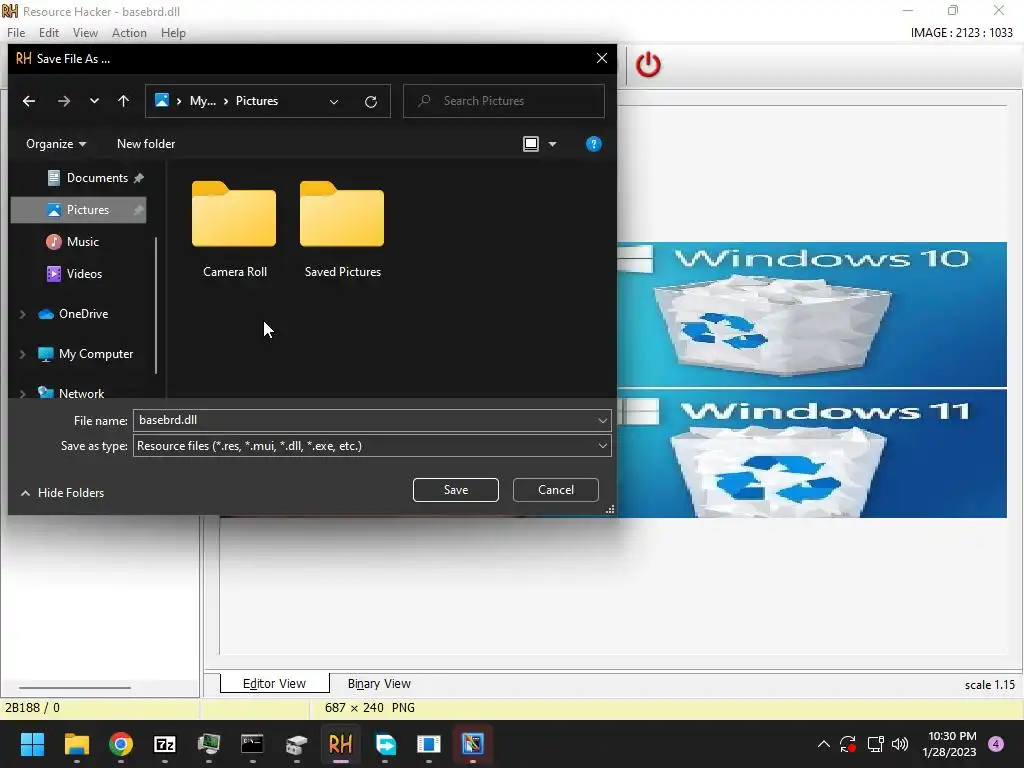Select the Saved Pictures folder
This screenshot has height=768, width=1024.
pyautogui.click(x=342, y=229)
